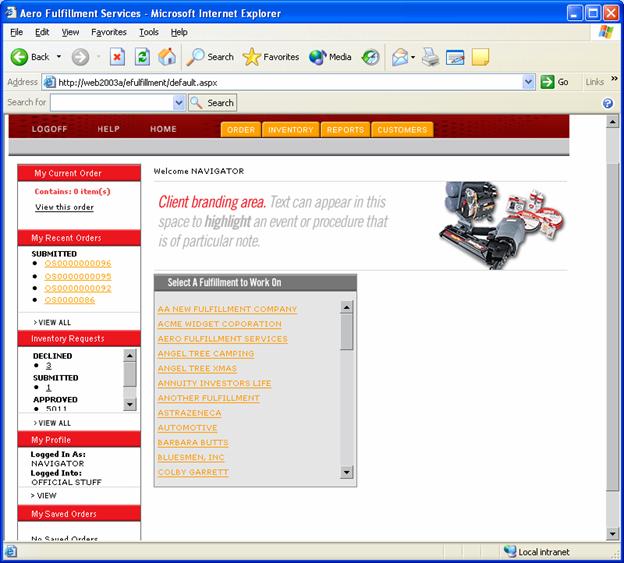This screenshot has height=563, width=624.
Task: Open the Favorites star button
Action: coord(271,57)
